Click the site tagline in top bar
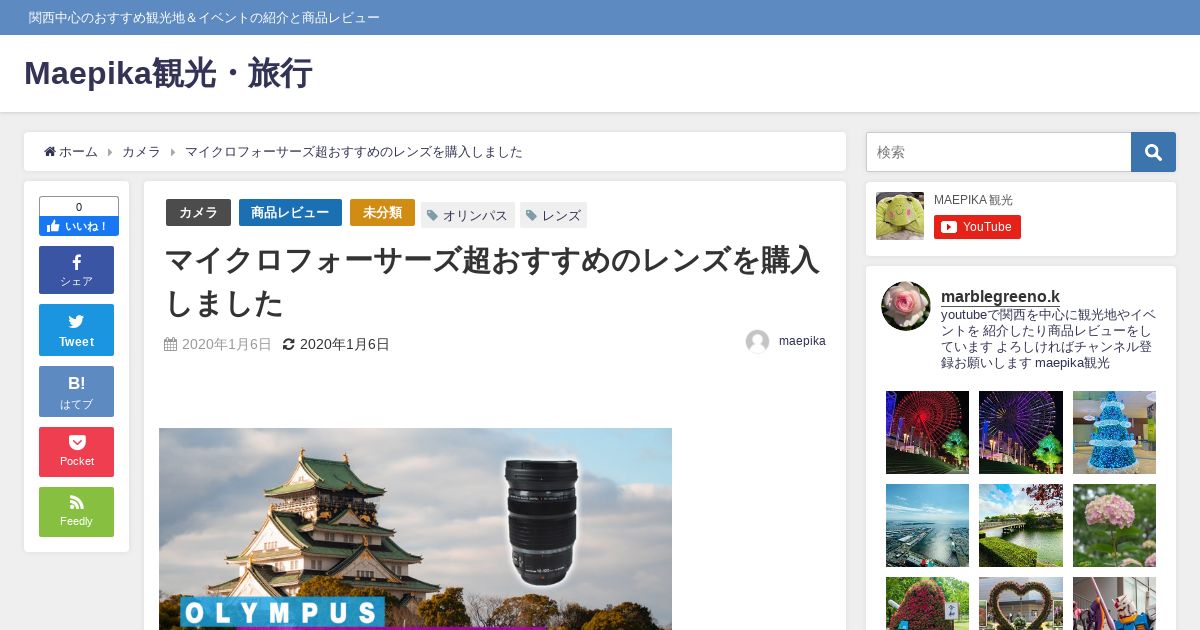The image size is (1200, 630). click(204, 18)
